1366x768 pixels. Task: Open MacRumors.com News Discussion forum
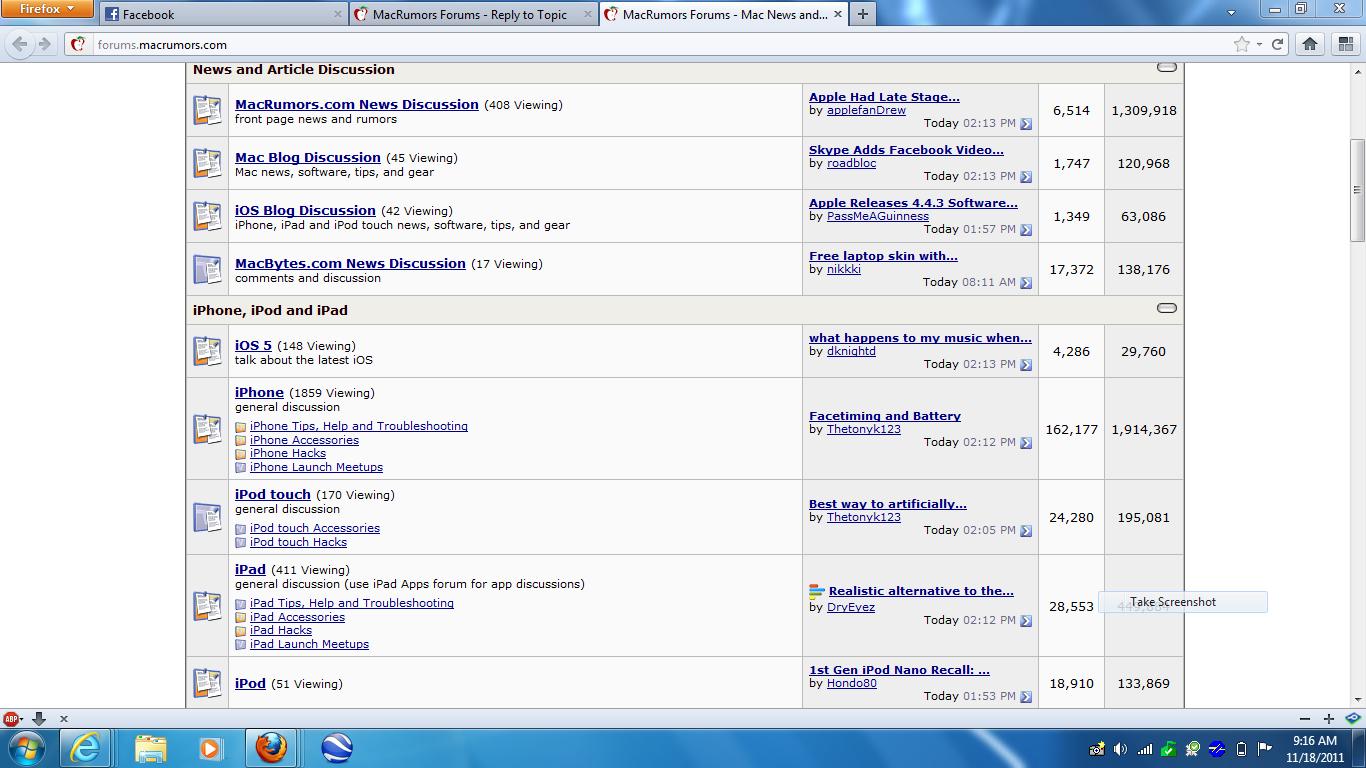[357, 104]
